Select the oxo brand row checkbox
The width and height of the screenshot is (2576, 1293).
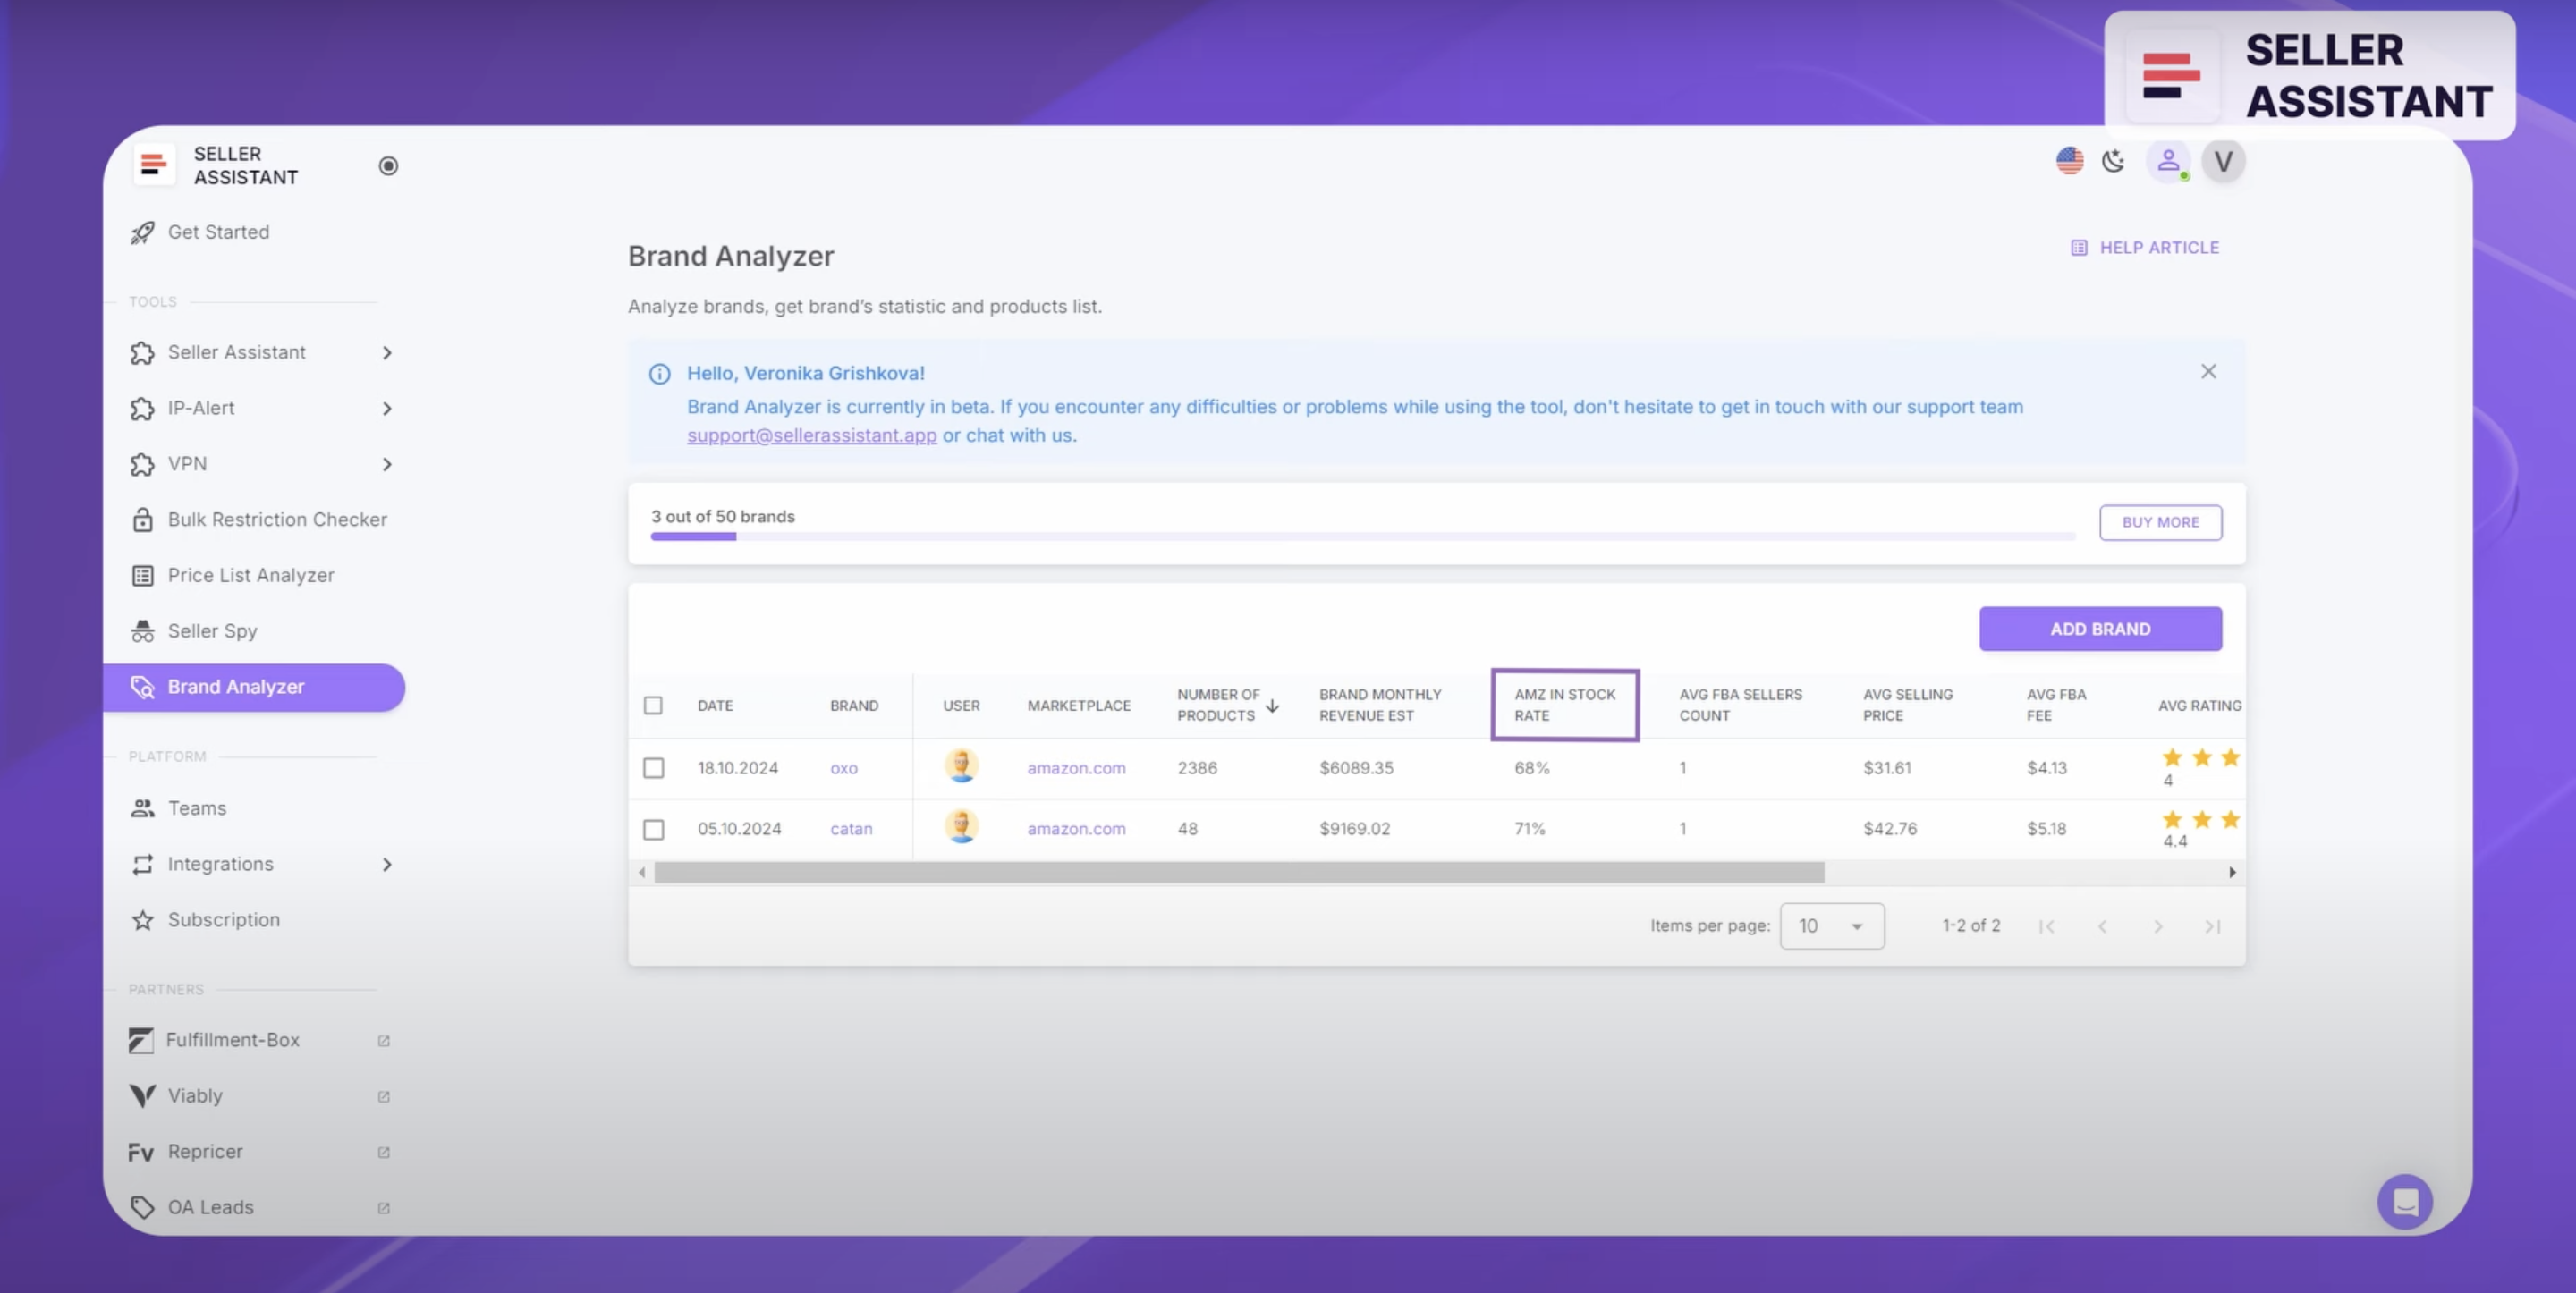[x=653, y=768]
